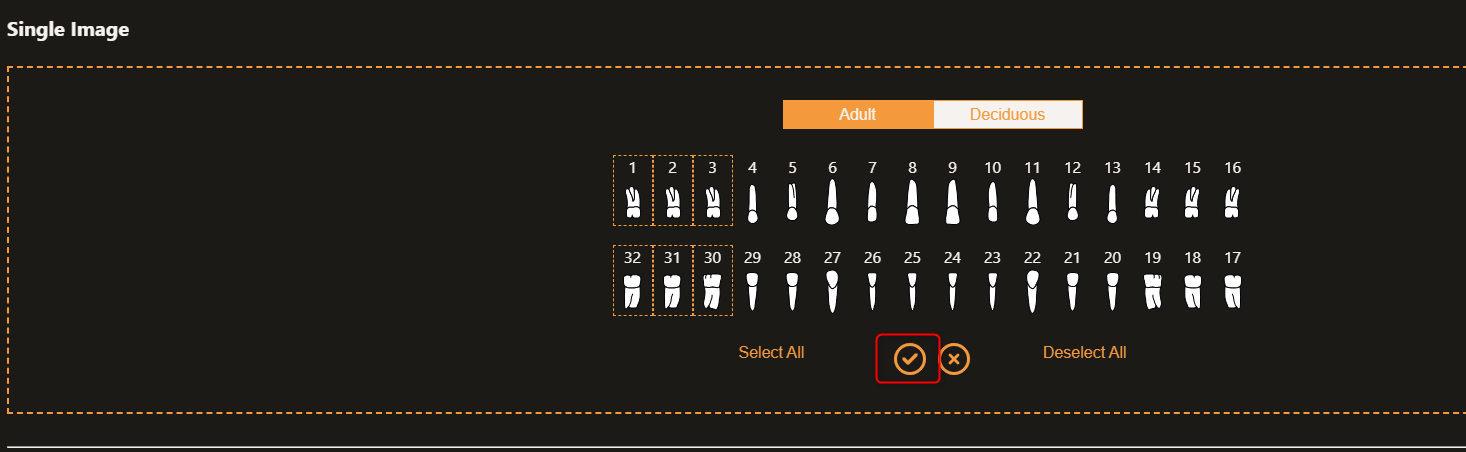Choose tooth 11 upper canine icon
The height and width of the screenshot is (452, 1466).
coord(1032,201)
